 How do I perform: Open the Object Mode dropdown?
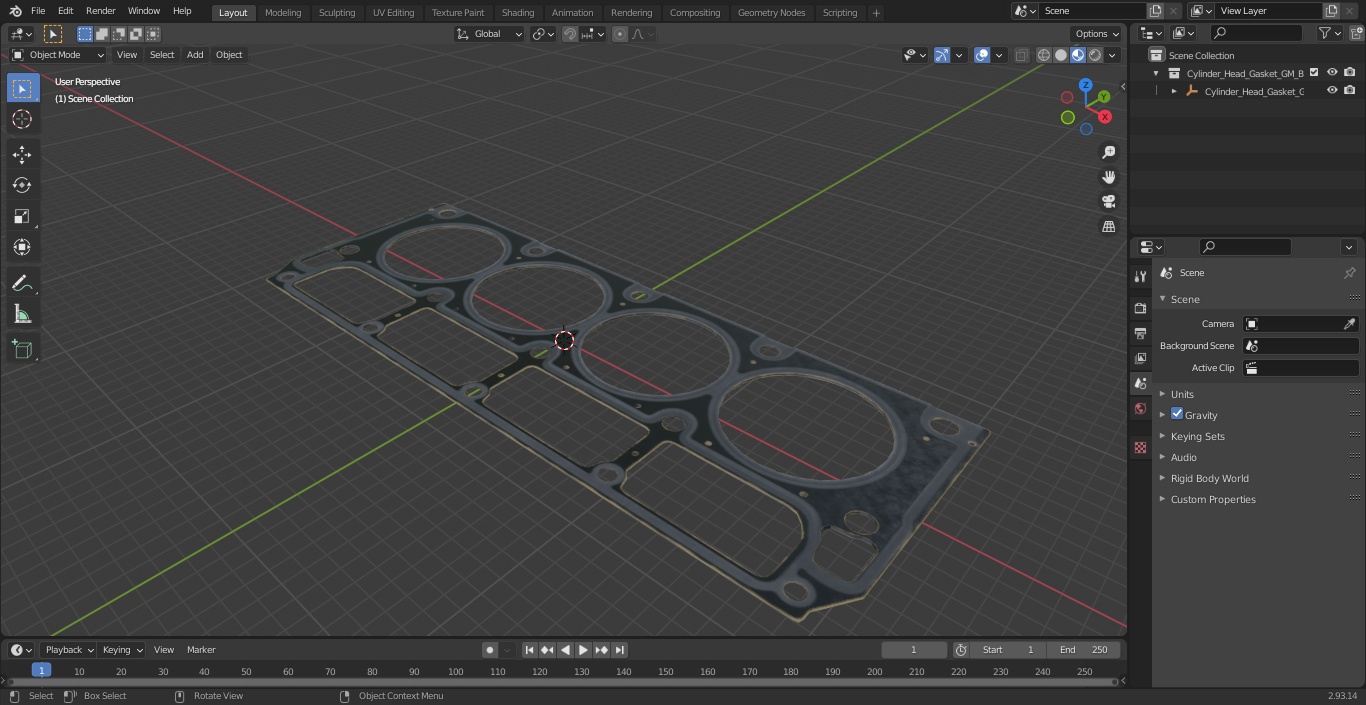[57, 55]
